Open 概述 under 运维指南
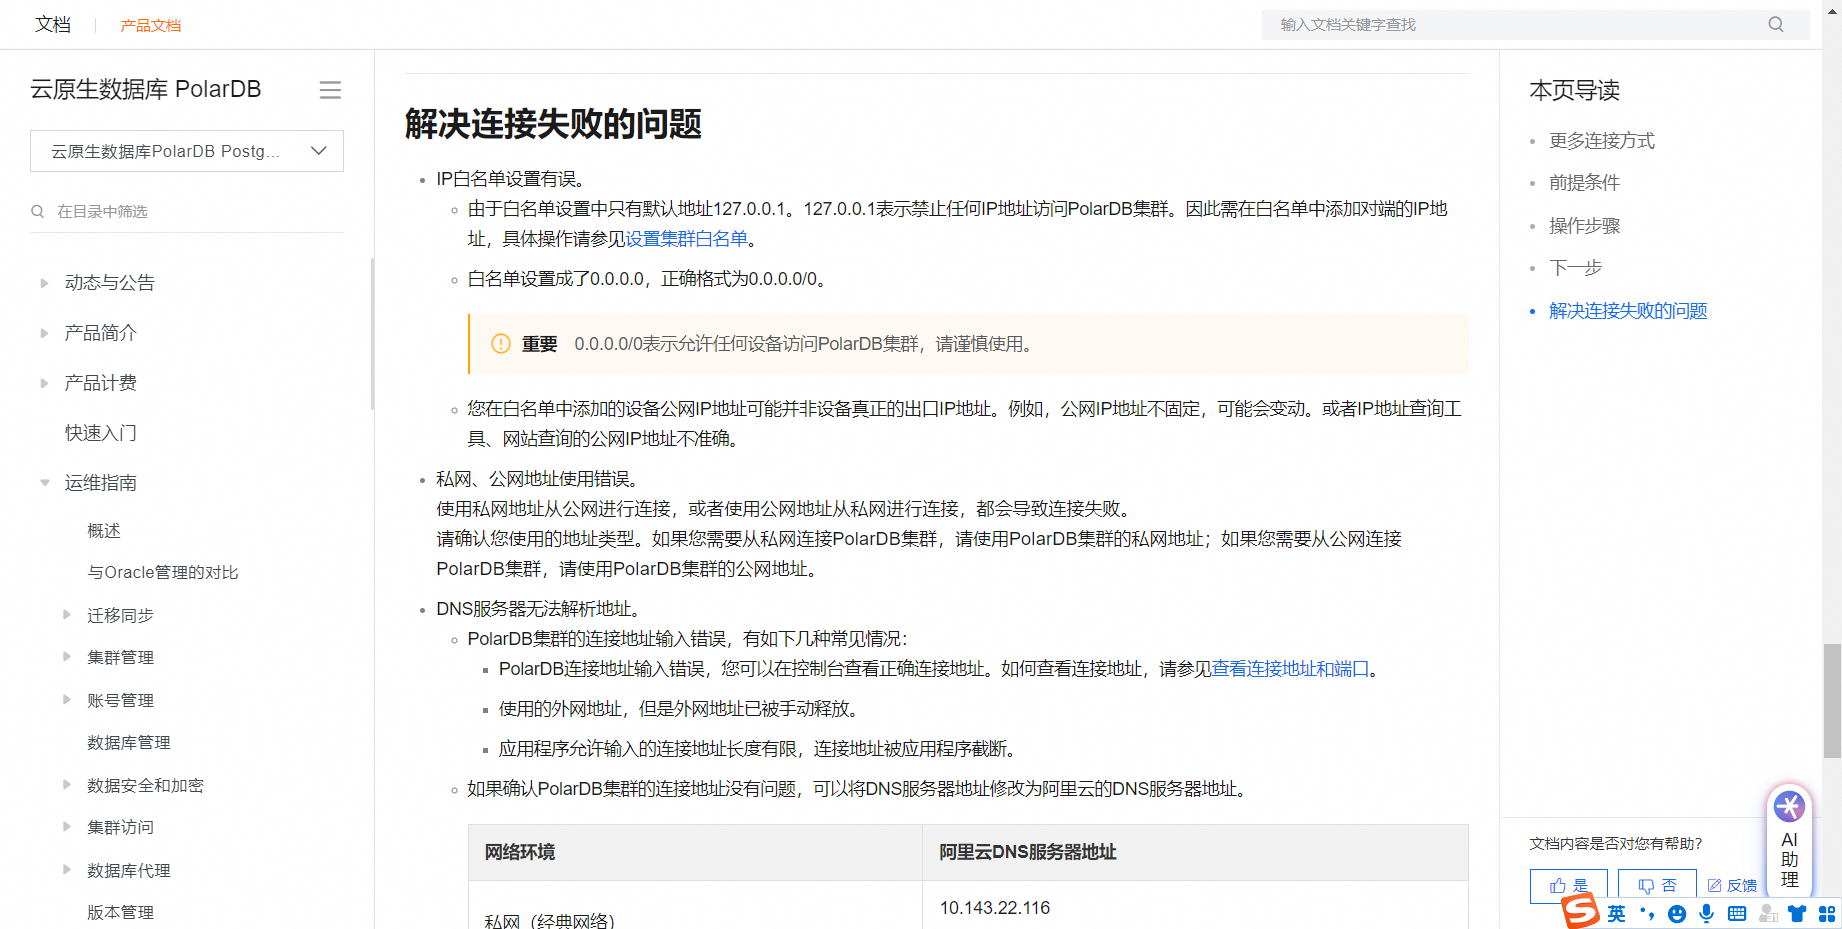Screen dimensions: 1842x929 (104, 530)
